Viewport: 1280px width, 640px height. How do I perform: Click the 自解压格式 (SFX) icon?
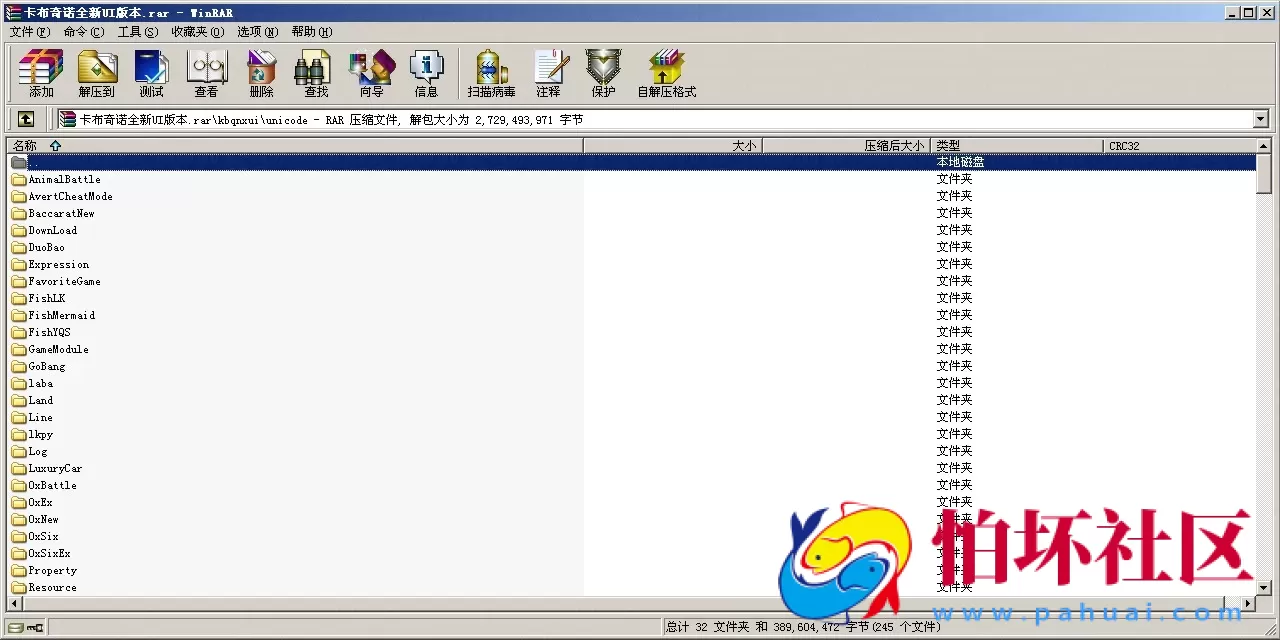[x=666, y=70]
